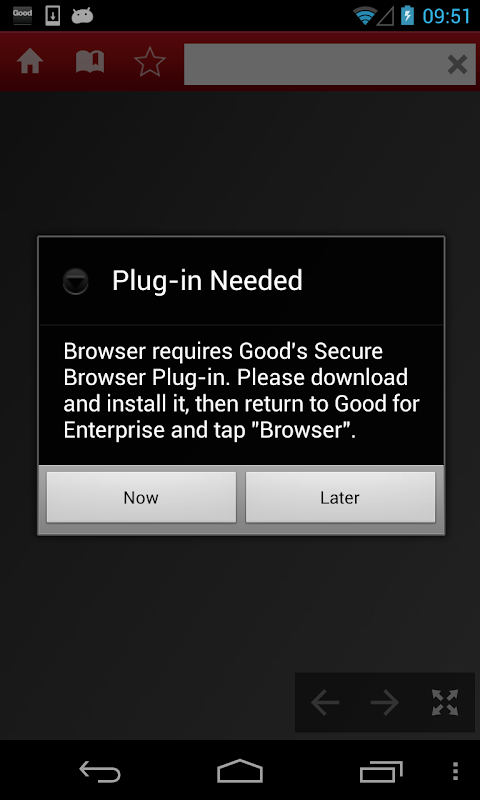480x800 pixels.
Task: Go forward with the browser right arrow
Action: (x=385, y=703)
